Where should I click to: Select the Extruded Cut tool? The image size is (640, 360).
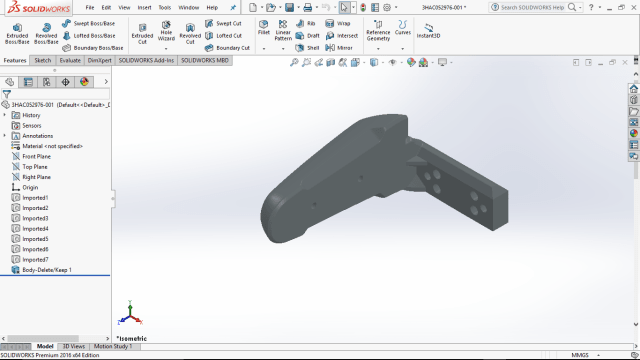click(142, 33)
